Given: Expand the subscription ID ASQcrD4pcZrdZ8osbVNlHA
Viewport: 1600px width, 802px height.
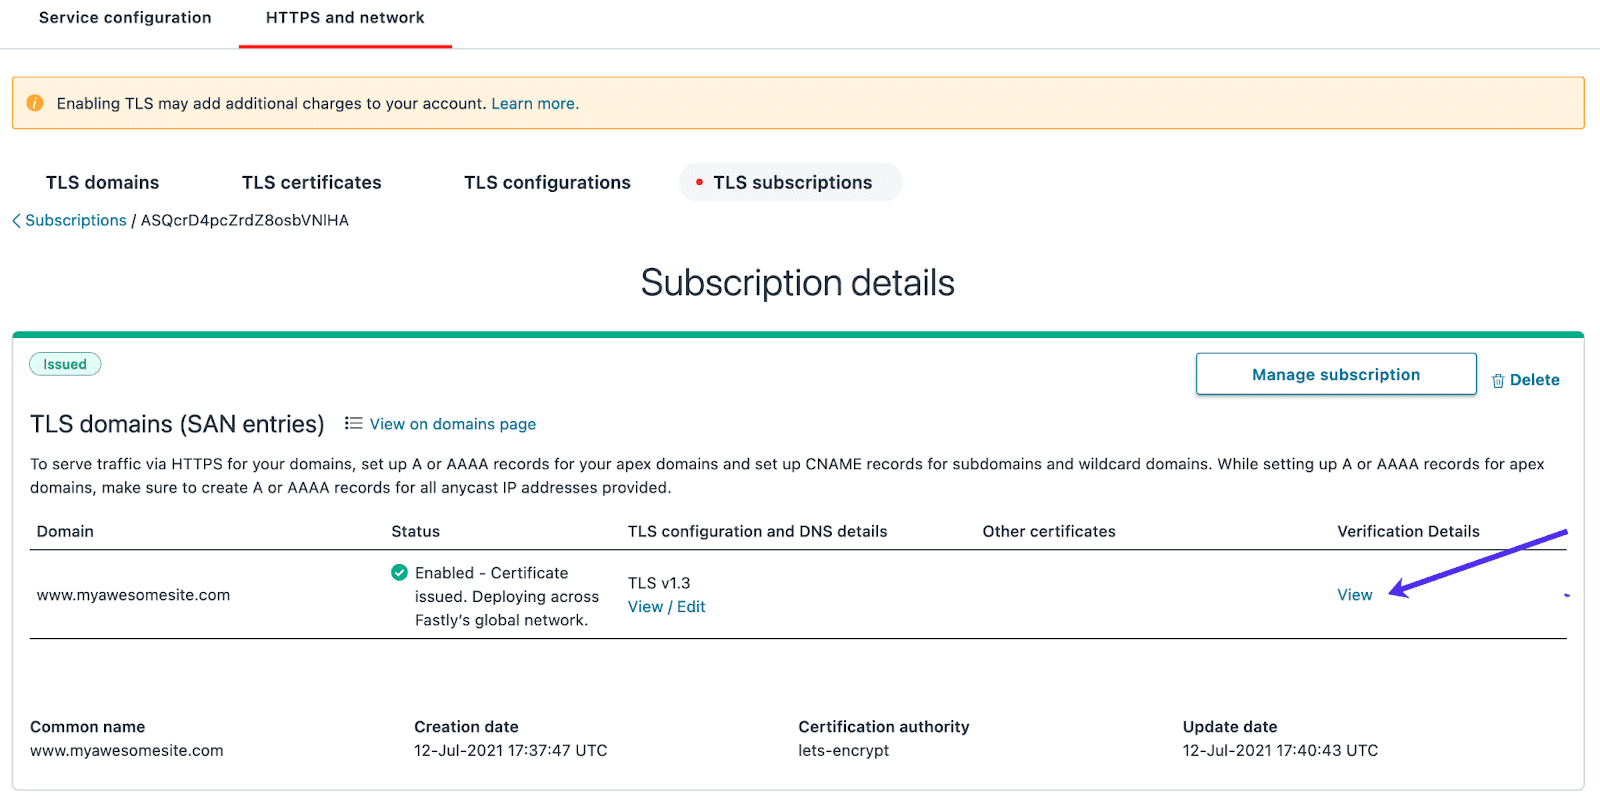Looking at the screenshot, I should pos(243,220).
